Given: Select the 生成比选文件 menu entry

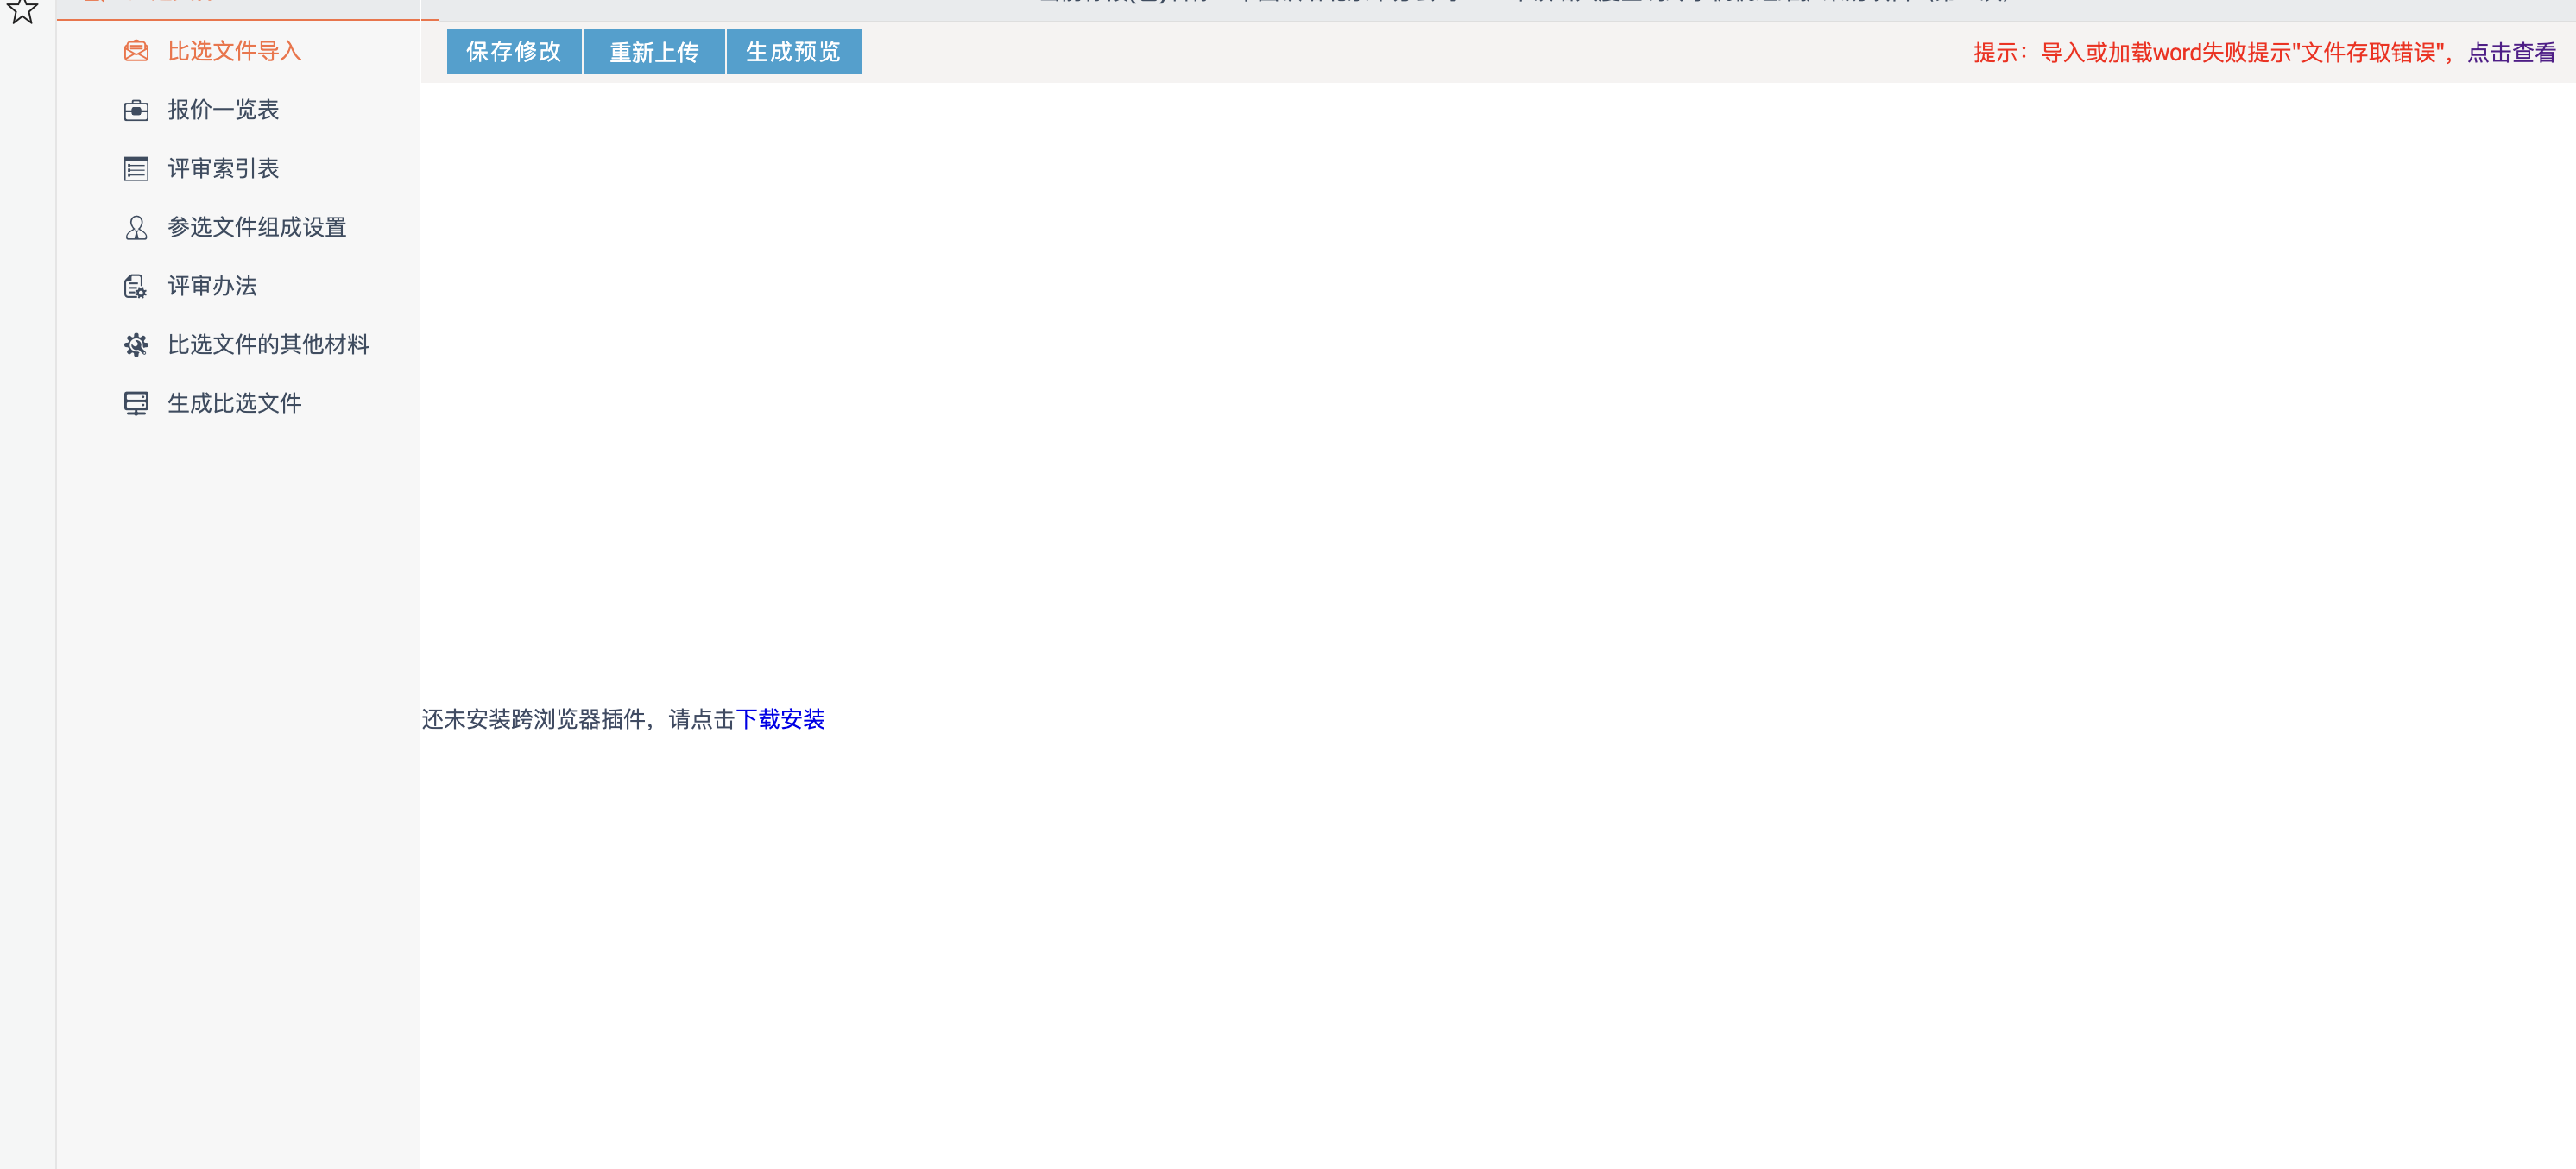Looking at the screenshot, I should [x=234, y=403].
